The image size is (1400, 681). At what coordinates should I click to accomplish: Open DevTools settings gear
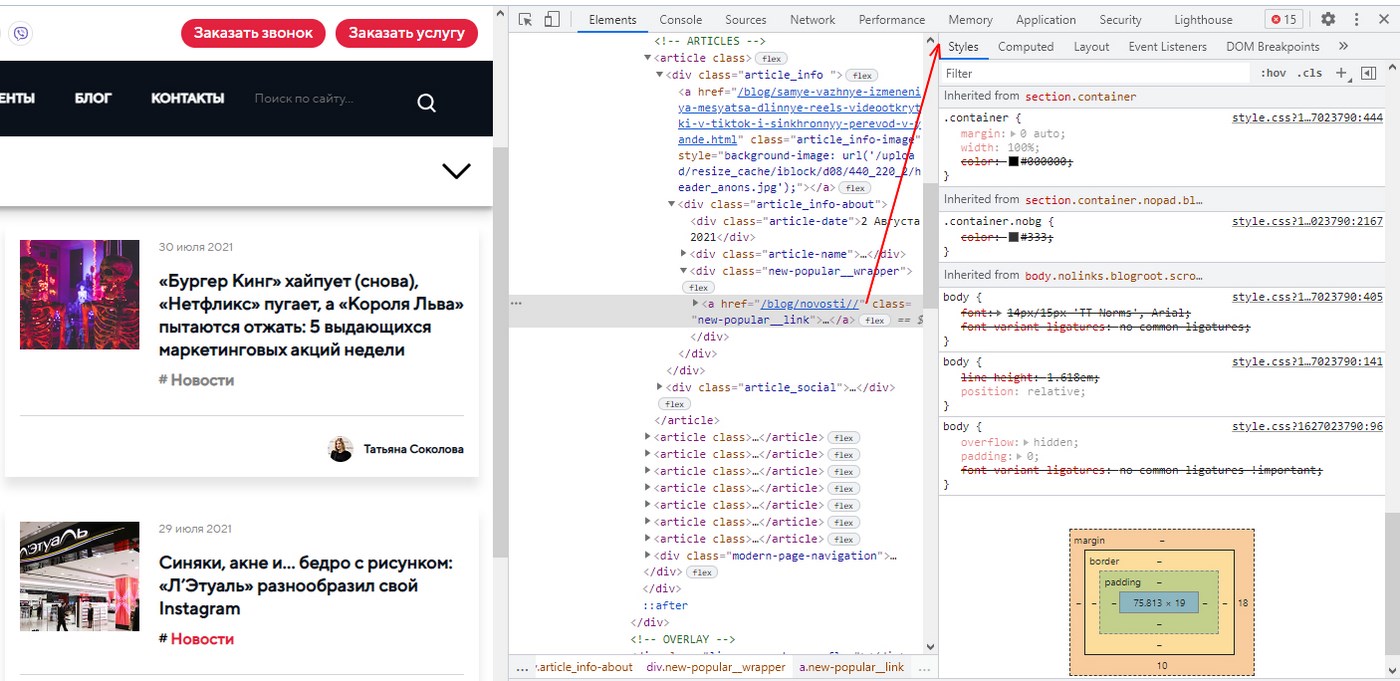point(1328,20)
